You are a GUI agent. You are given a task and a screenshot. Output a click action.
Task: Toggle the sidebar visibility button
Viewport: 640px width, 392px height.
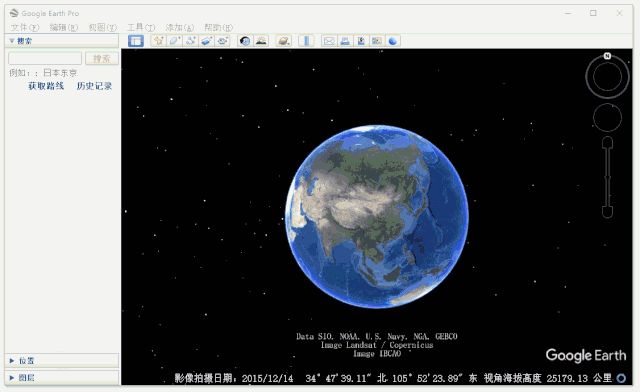(136, 41)
